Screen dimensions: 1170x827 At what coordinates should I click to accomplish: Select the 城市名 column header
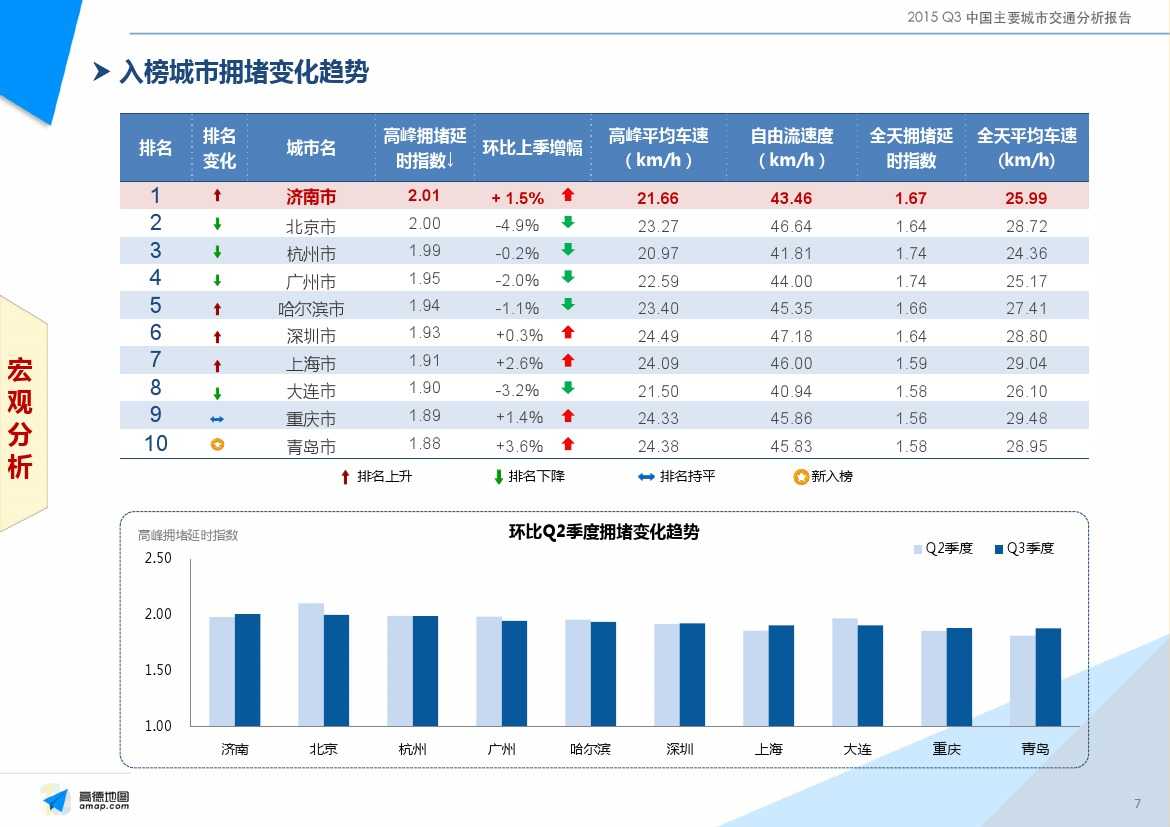pyautogui.click(x=311, y=148)
